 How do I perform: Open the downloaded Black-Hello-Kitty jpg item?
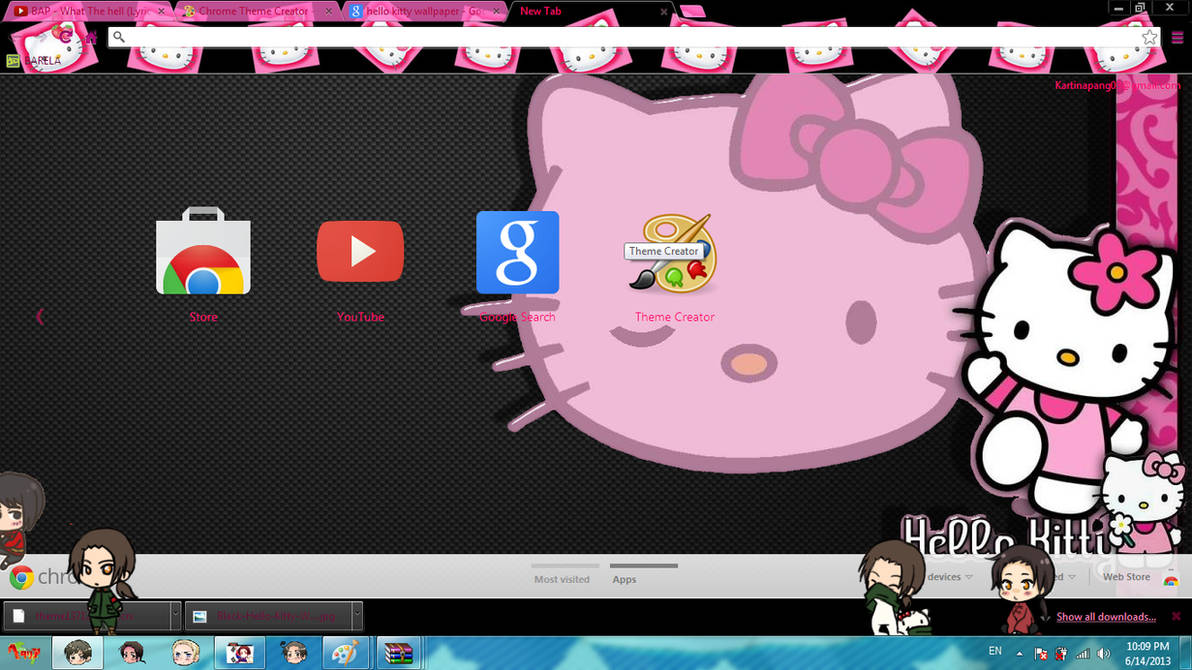268,615
